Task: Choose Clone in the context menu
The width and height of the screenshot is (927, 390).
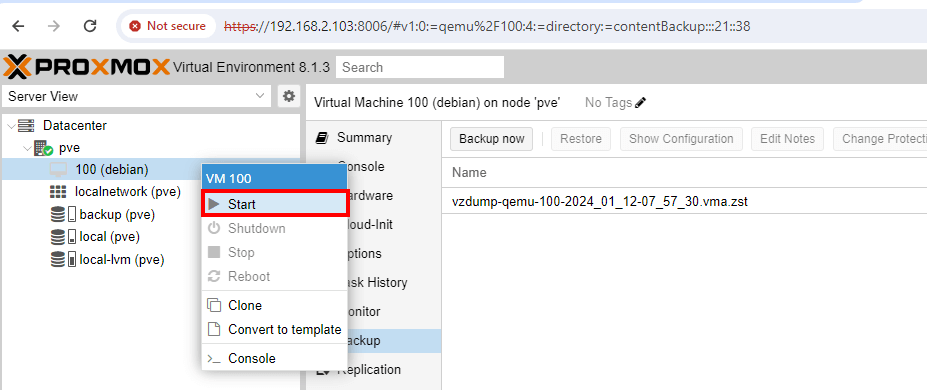Action: tap(274, 306)
